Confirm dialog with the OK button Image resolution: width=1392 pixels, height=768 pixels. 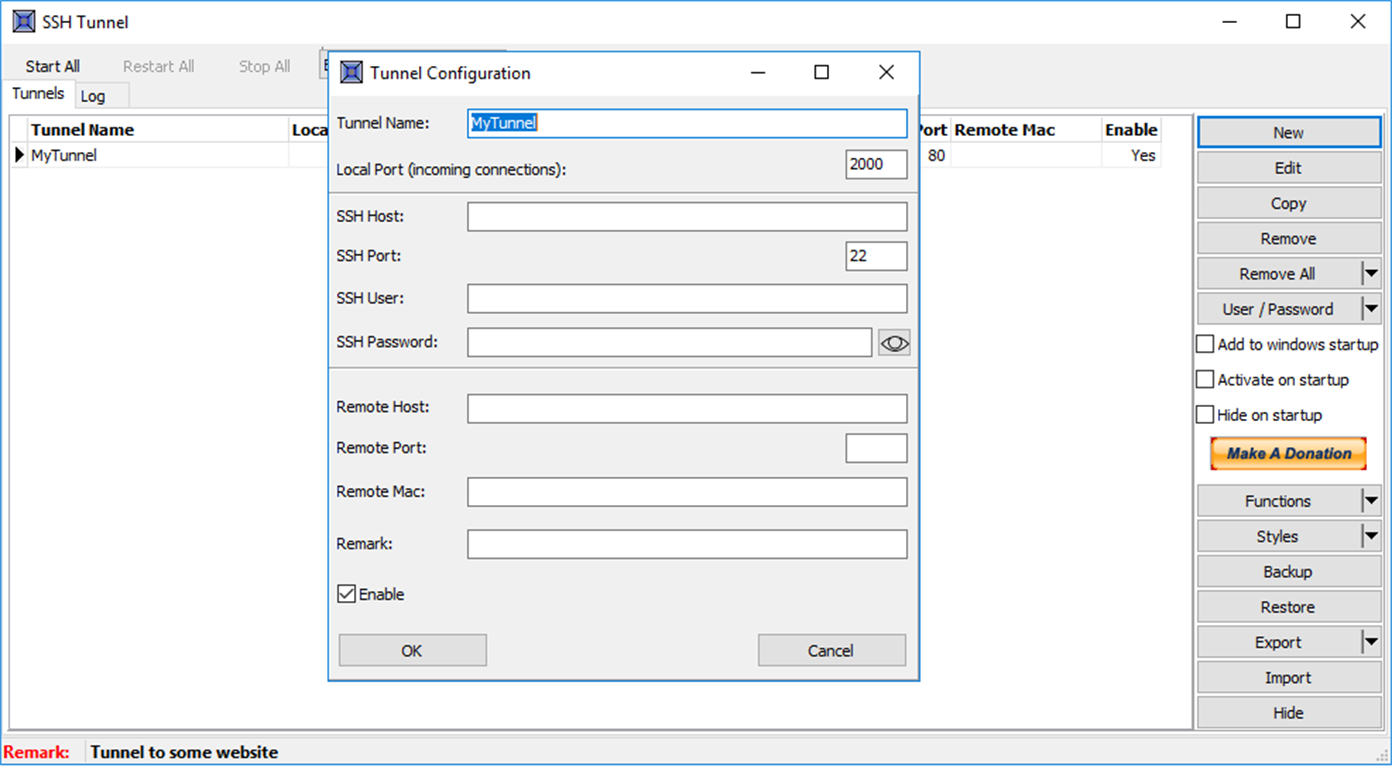[x=412, y=650]
